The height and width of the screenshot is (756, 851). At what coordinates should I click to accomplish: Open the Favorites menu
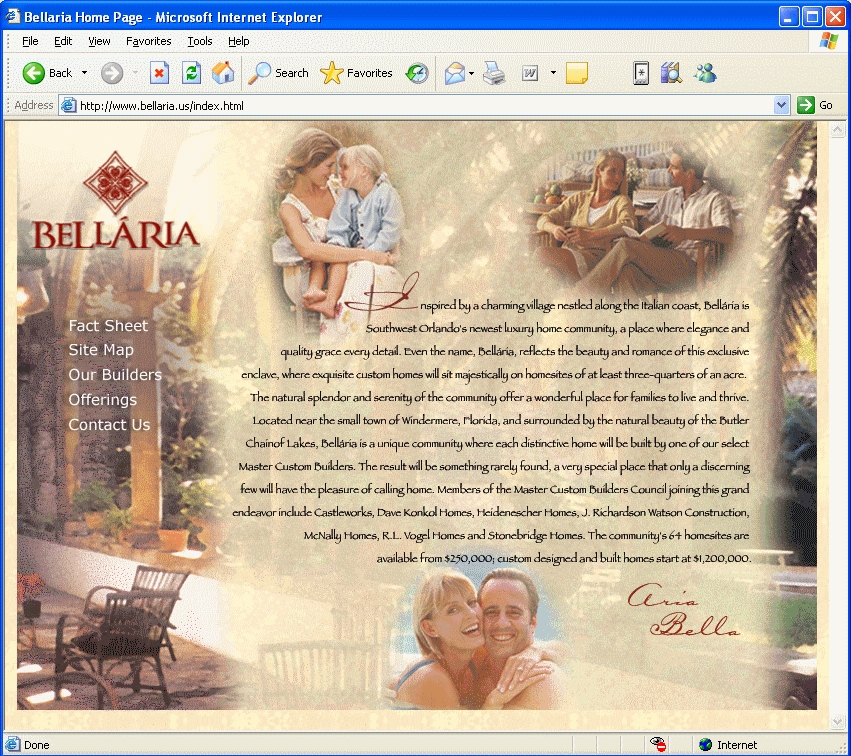pos(149,41)
